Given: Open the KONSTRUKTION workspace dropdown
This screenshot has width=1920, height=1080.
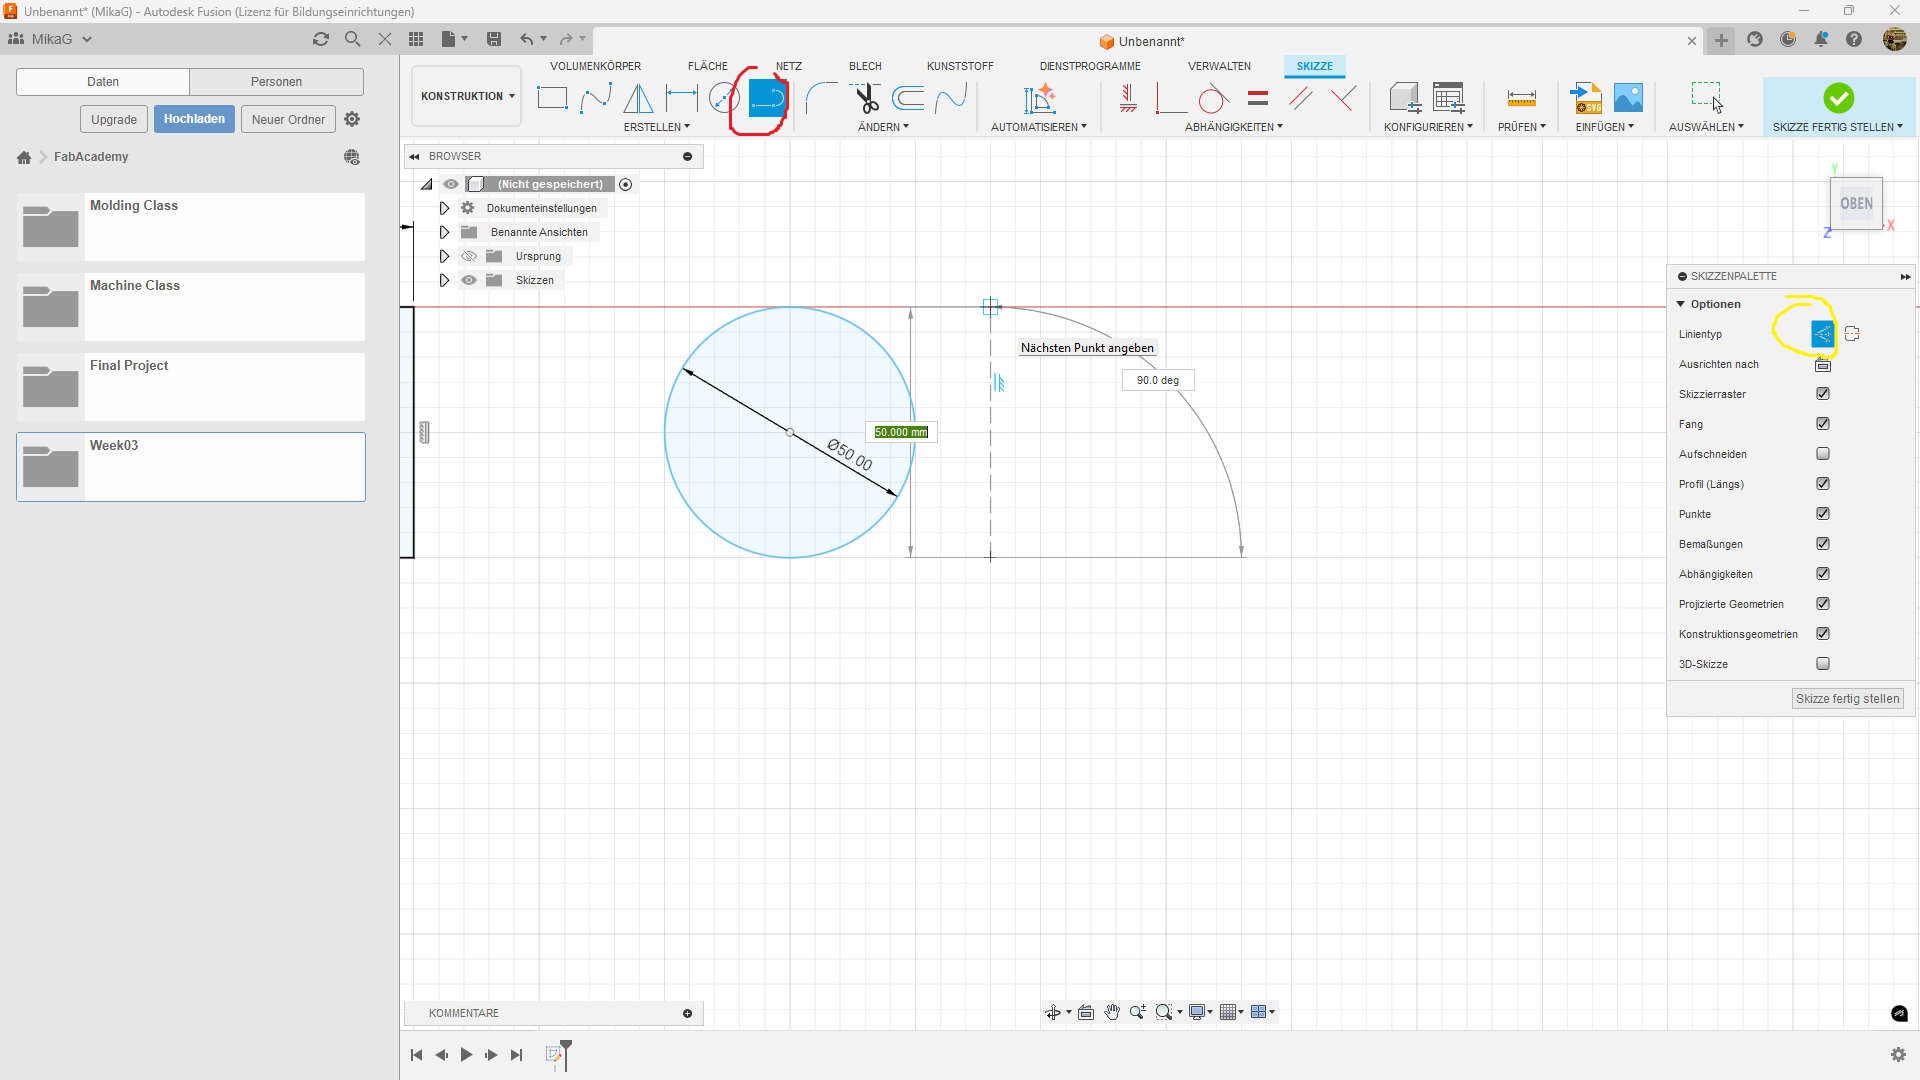Looking at the screenshot, I should tap(467, 96).
